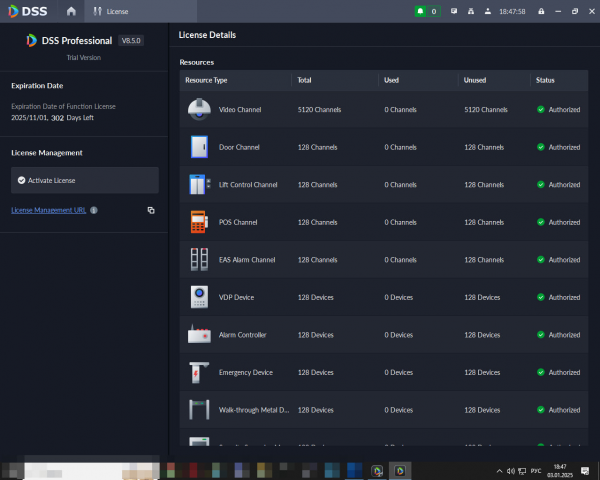Select the Lift Control Channel row label
Viewport: 600px width, 480px height.
point(248,184)
